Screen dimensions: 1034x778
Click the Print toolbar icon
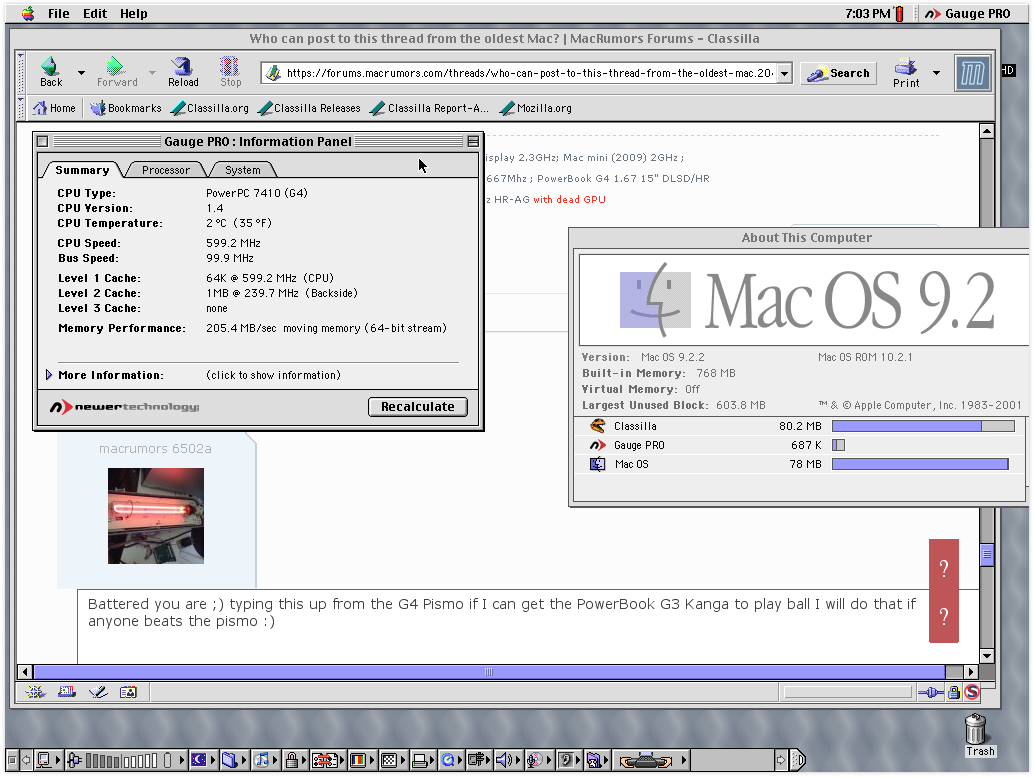click(x=905, y=67)
